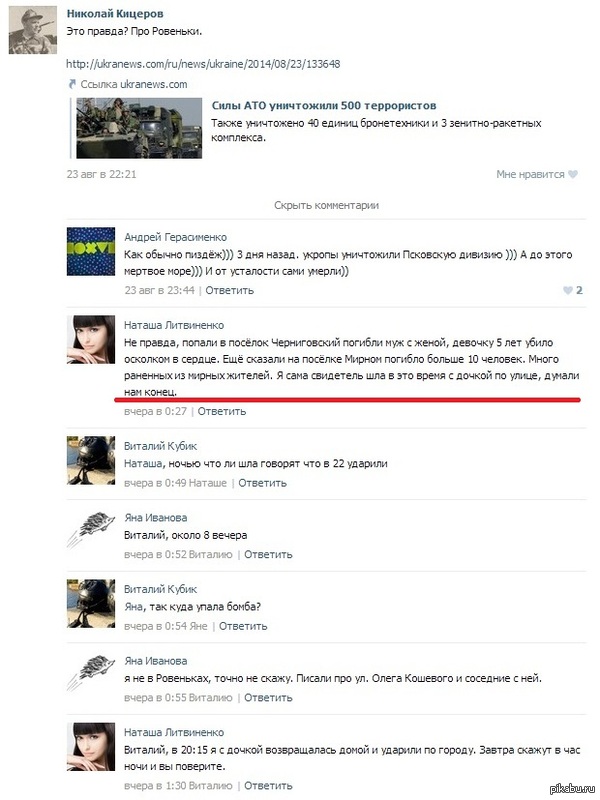This screenshot has width=600, height=800.
Task: Click Наташа Литвиненко's avatar on first comment
Action: click(x=91, y=339)
